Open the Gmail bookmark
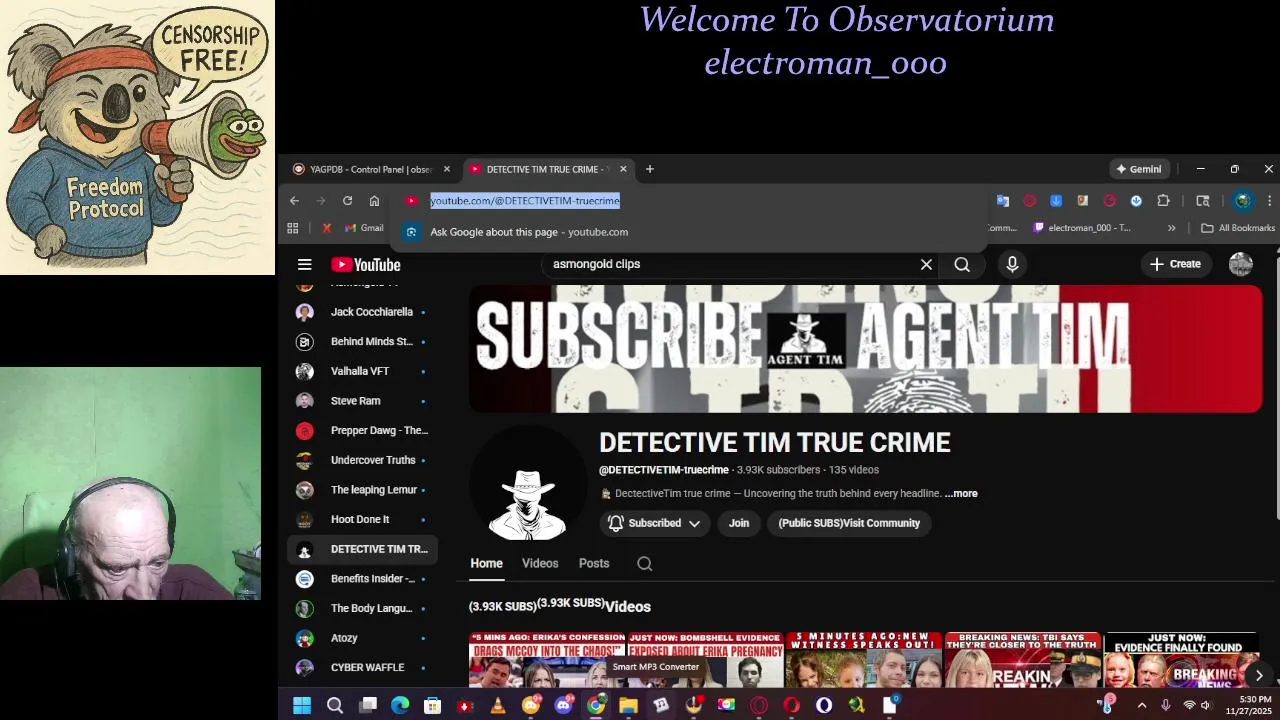This screenshot has height=720, width=1280. [364, 228]
